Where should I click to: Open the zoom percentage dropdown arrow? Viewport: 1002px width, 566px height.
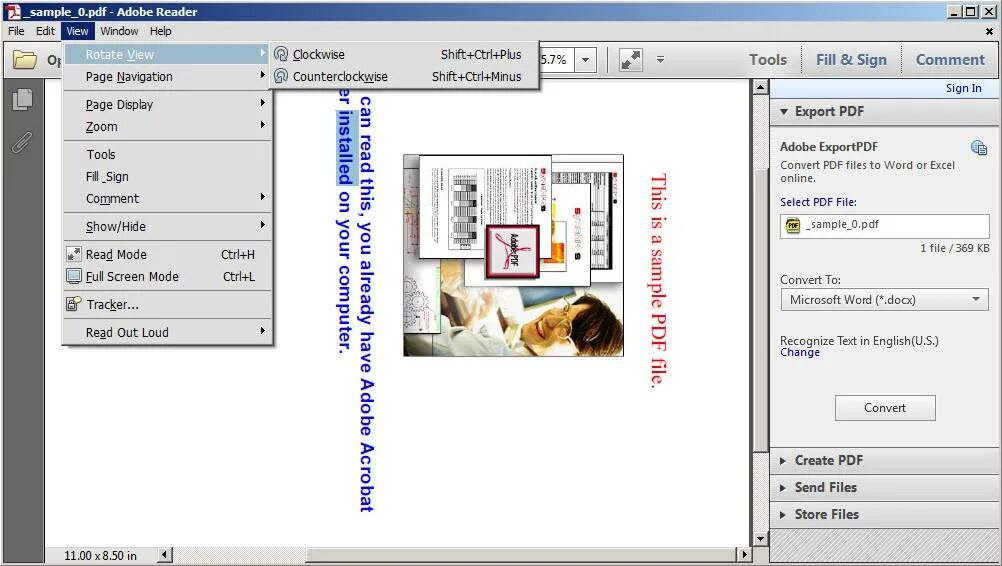tap(585, 60)
